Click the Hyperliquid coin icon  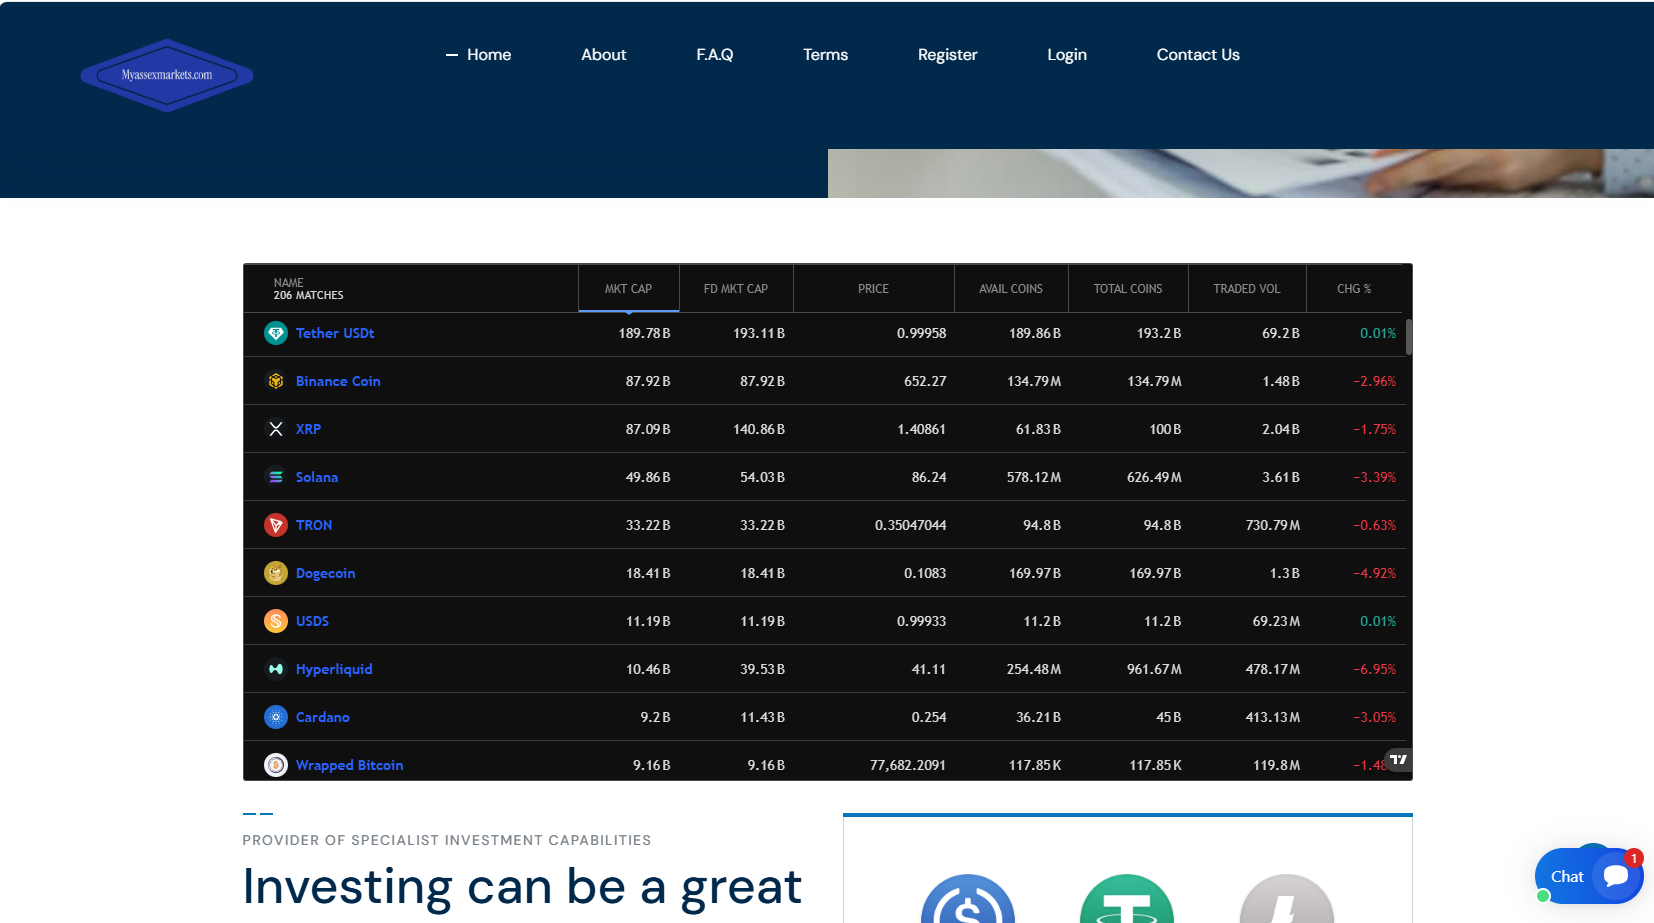pos(276,669)
